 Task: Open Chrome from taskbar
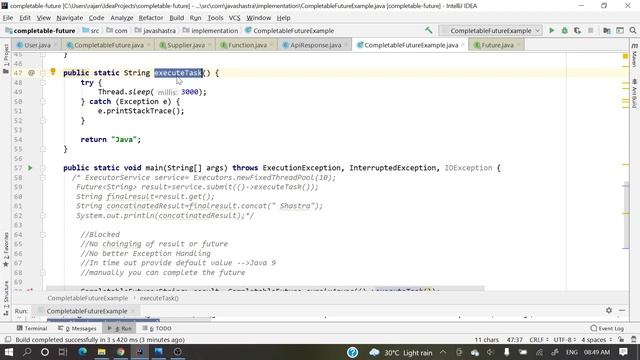coord(120,352)
